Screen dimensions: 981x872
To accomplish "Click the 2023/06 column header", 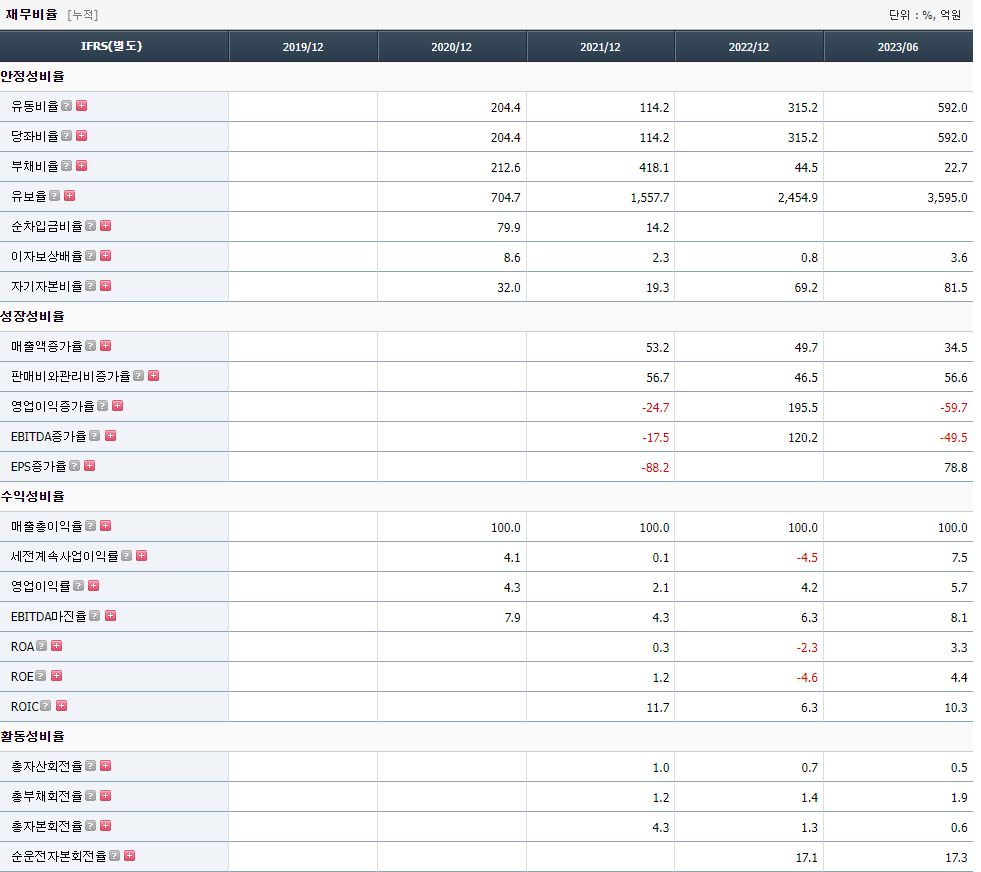I will pyautogui.click(x=898, y=47).
